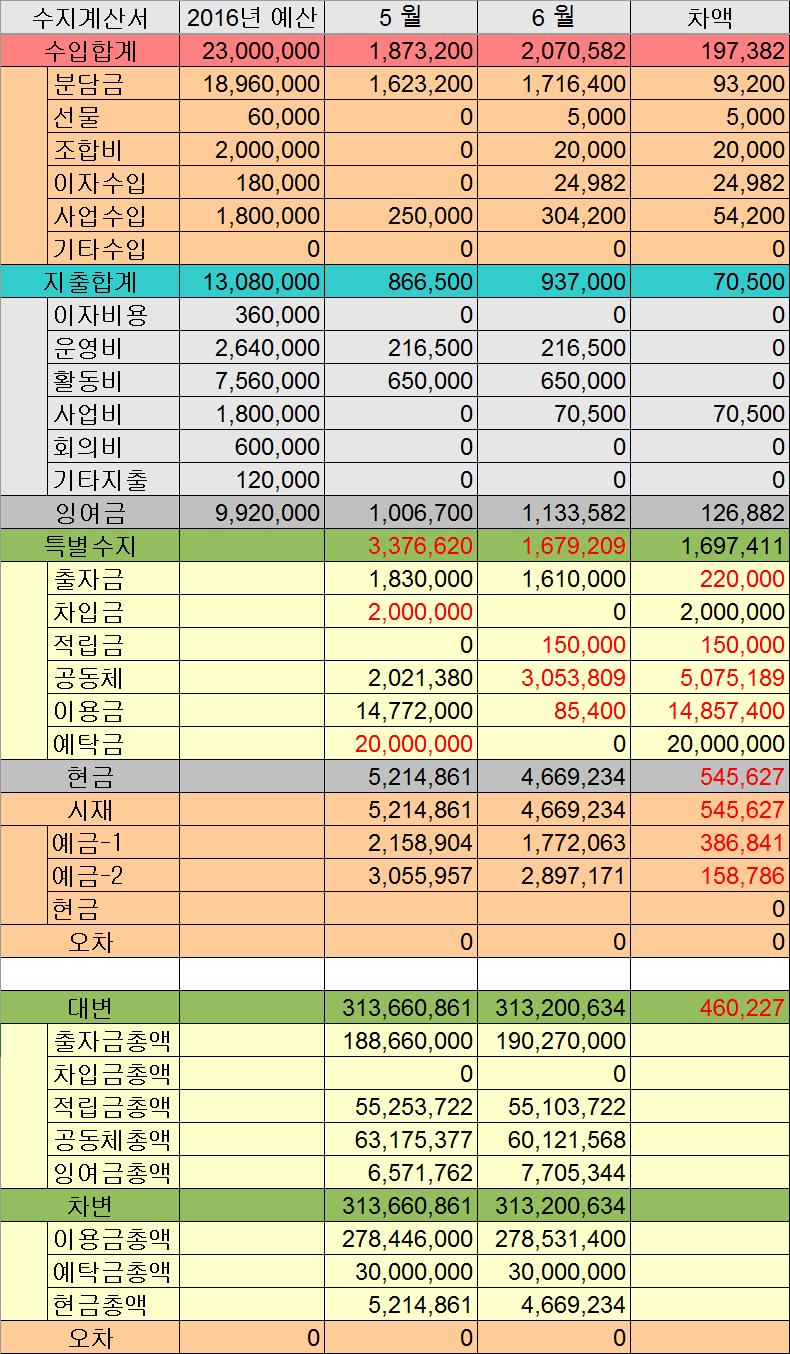Select the 수입합계 row label
790x1354 pixels.
[90, 51]
